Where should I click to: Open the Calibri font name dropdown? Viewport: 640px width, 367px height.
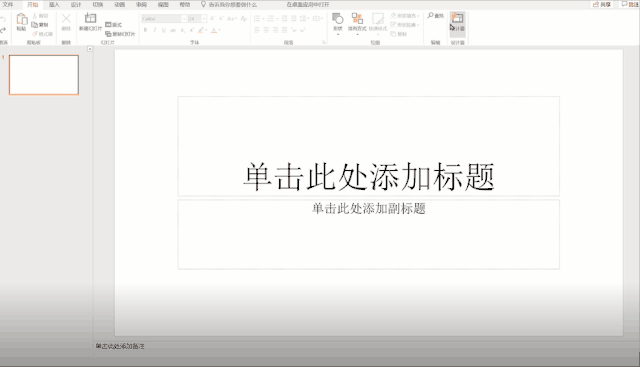coord(184,19)
